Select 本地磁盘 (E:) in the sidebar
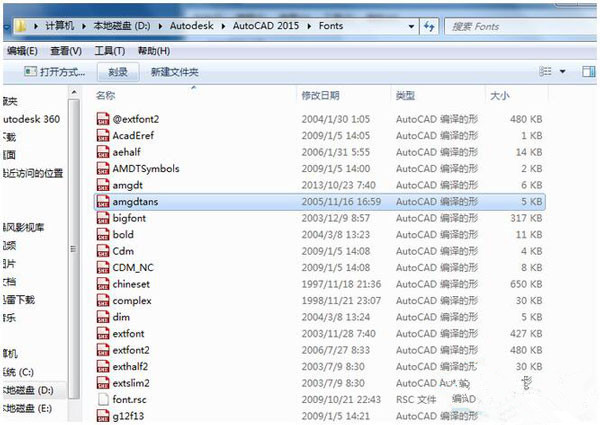The height and width of the screenshot is (425, 600). coord(28,408)
